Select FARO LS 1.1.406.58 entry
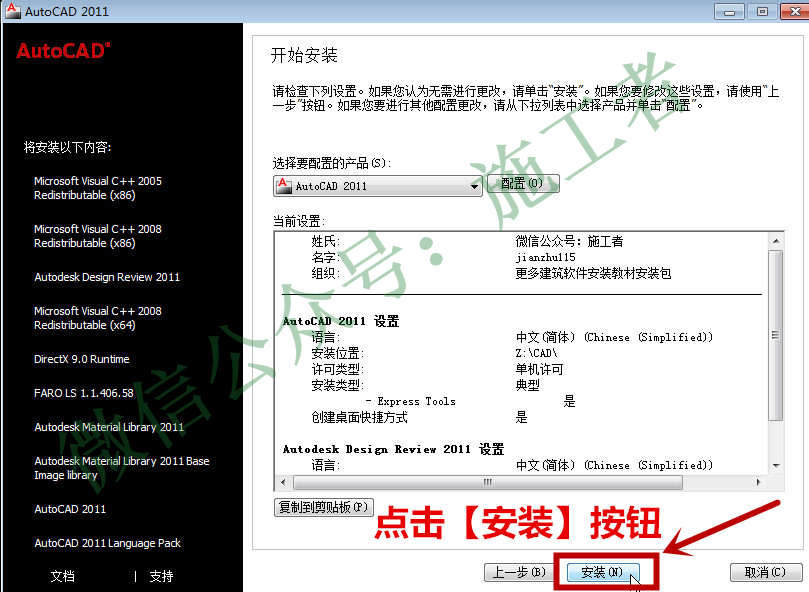The height and width of the screenshot is (592, 809). pyautogui.click(x=84, y=393)
